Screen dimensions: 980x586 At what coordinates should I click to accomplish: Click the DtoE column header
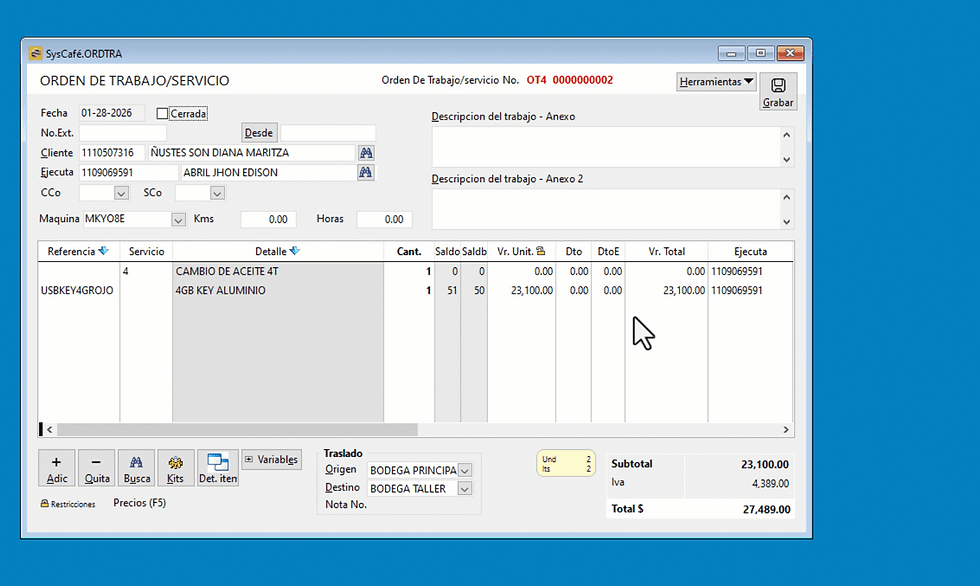(x=608, y=251)
